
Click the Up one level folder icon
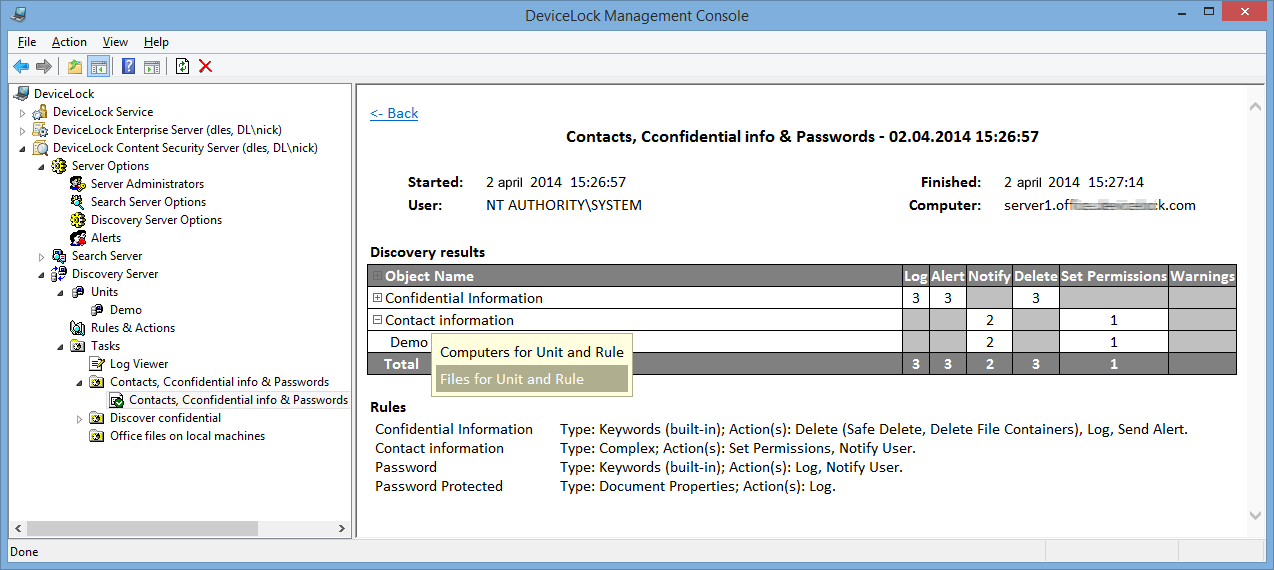[x=75, y=67]
